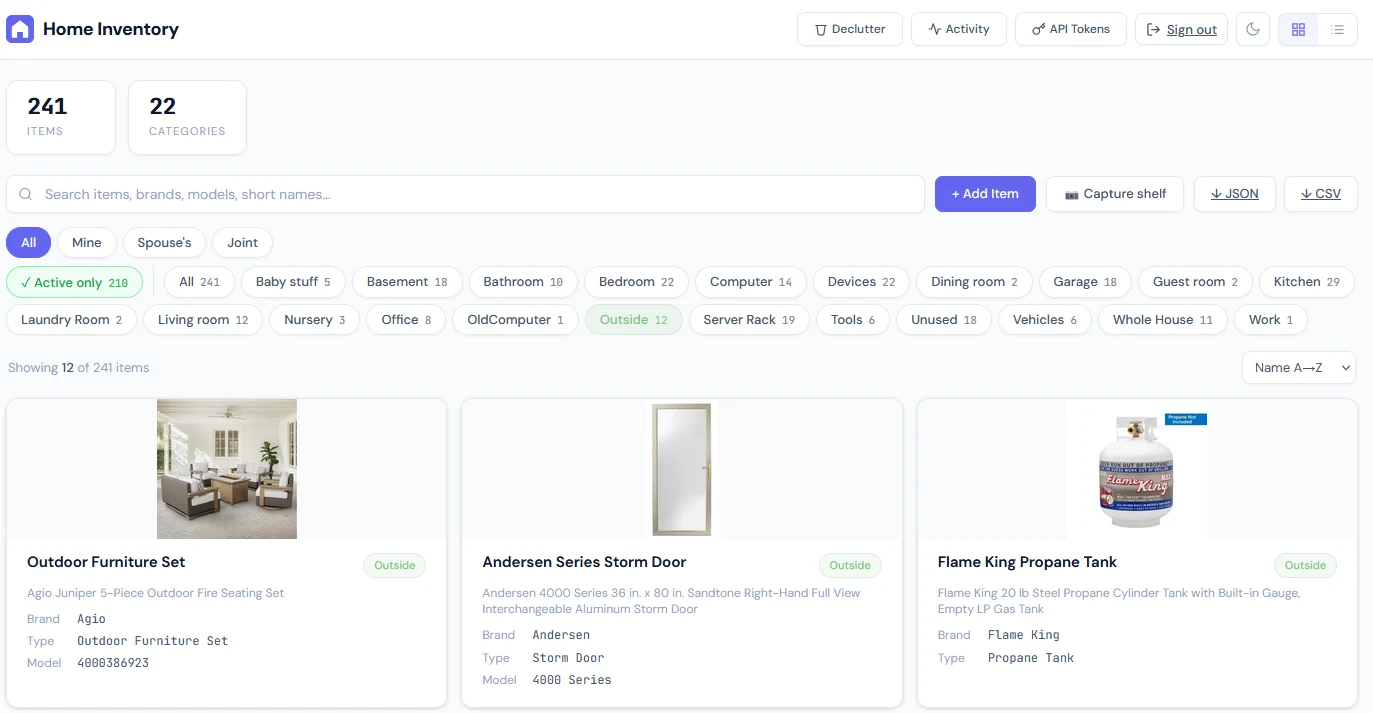Click the Agio brand value

pyautogui.click(x=91, y=619)
